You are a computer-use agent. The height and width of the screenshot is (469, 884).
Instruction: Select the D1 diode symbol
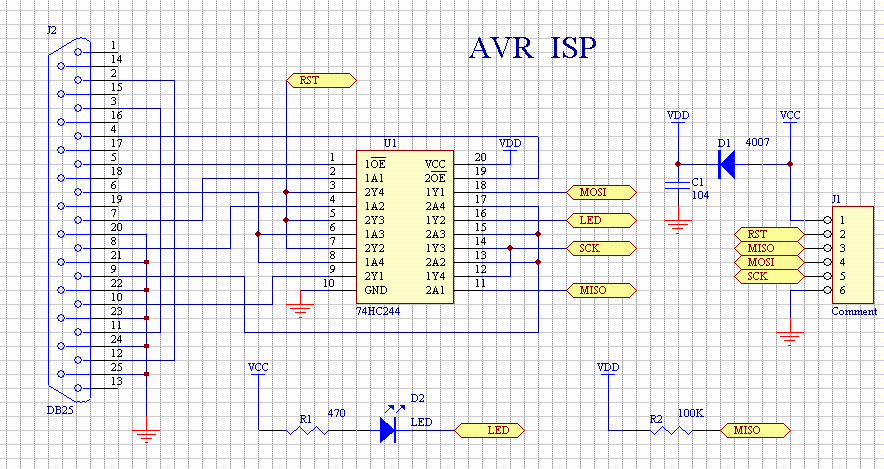coord(727,163)
